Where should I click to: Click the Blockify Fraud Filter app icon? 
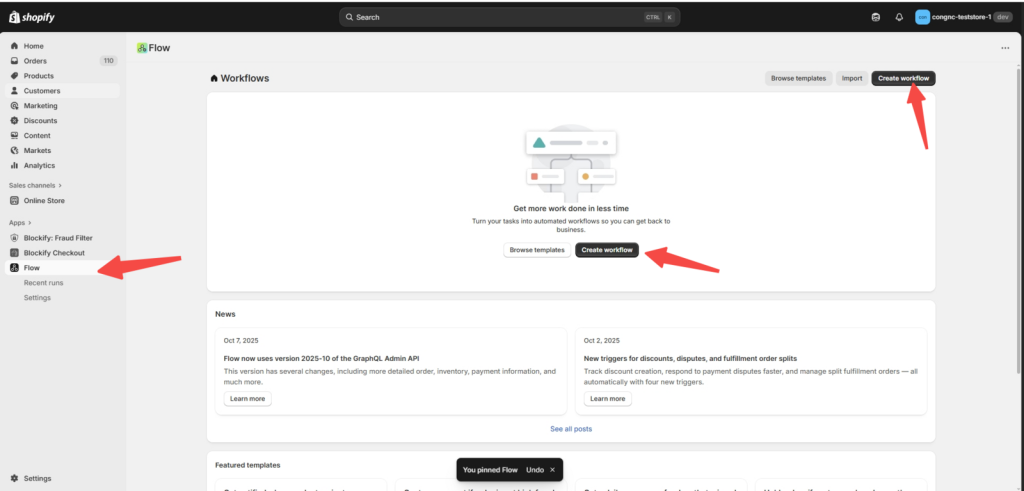tap(14, 238)
